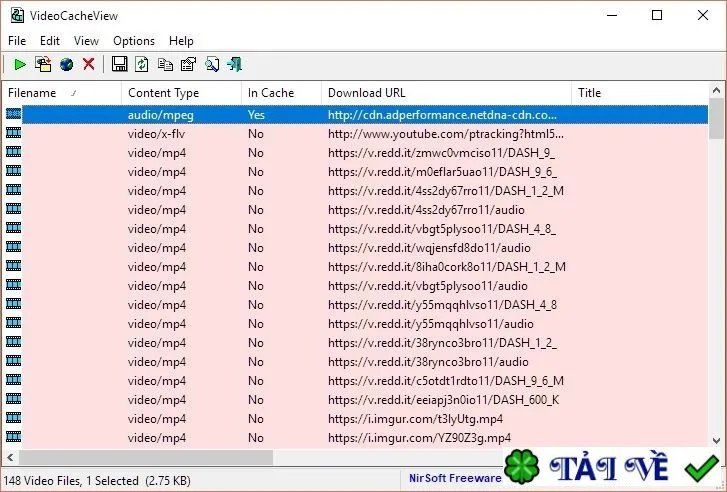Open the Properties toolbar icon
The width and height of the screenshot is (727, 492).
(188, 64)
